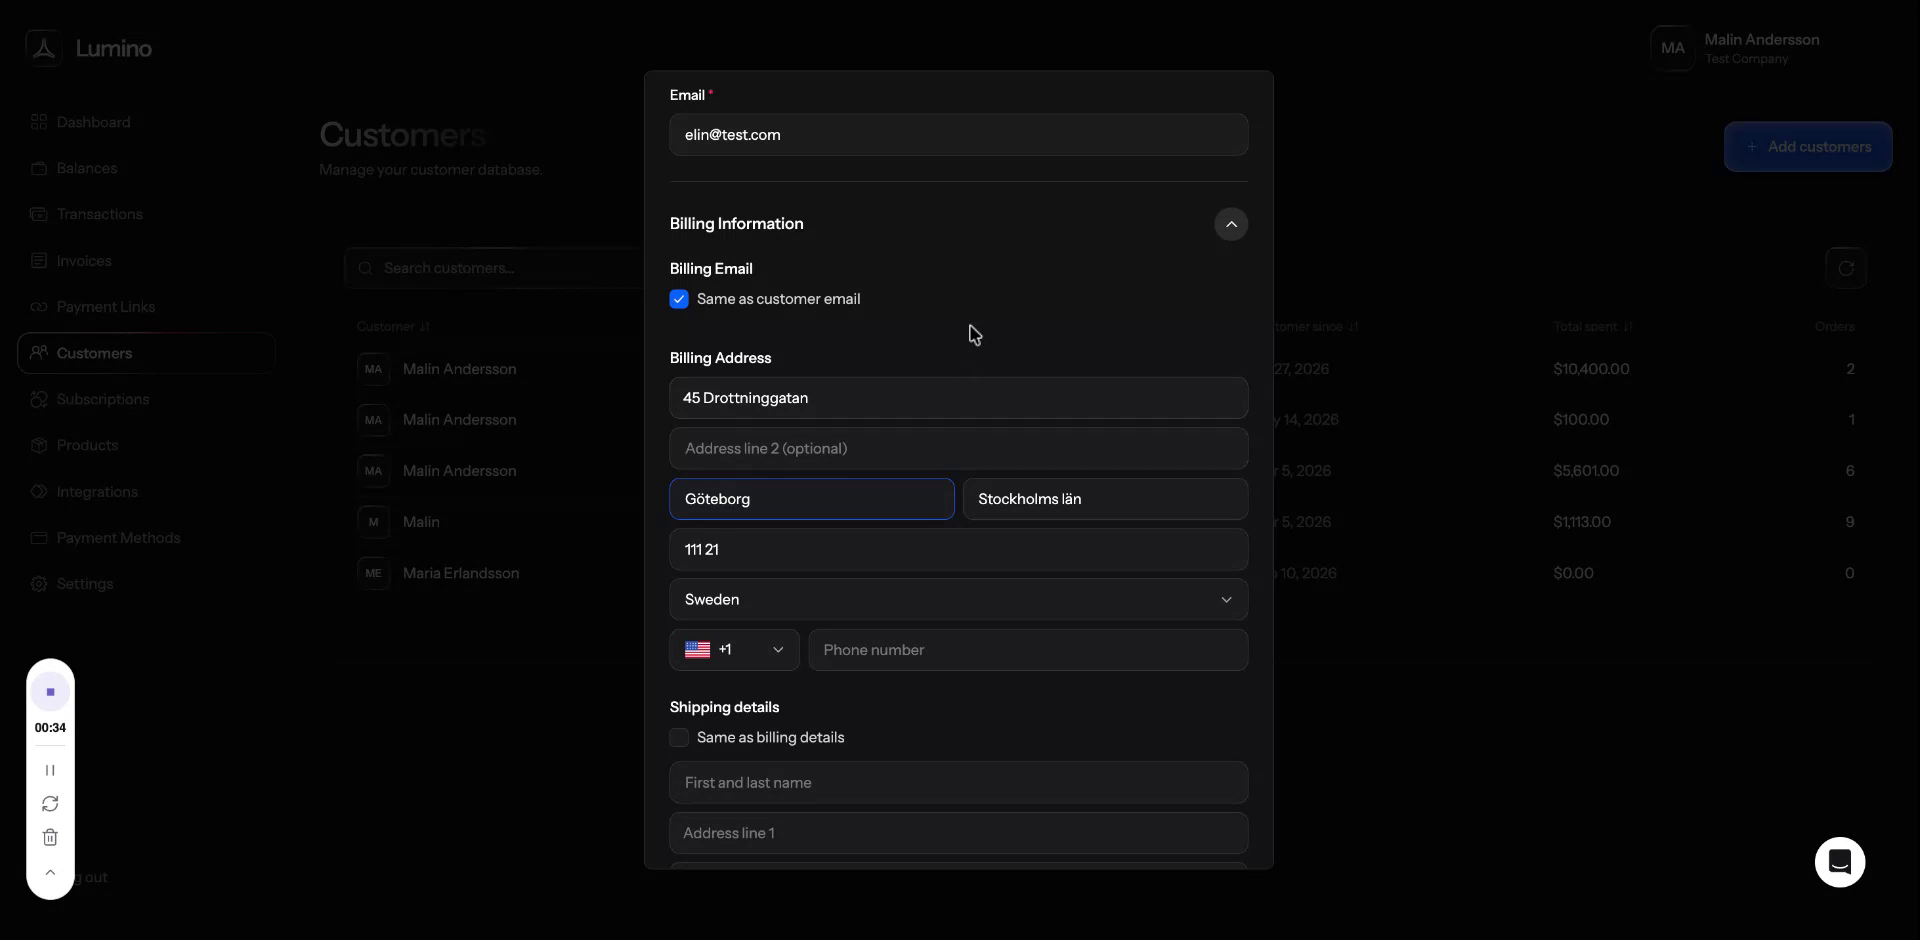Image resolution: width=1920 pixels, height=940 pixels.
Task: Go to Balances in sidebar
Action: [87, 168]
